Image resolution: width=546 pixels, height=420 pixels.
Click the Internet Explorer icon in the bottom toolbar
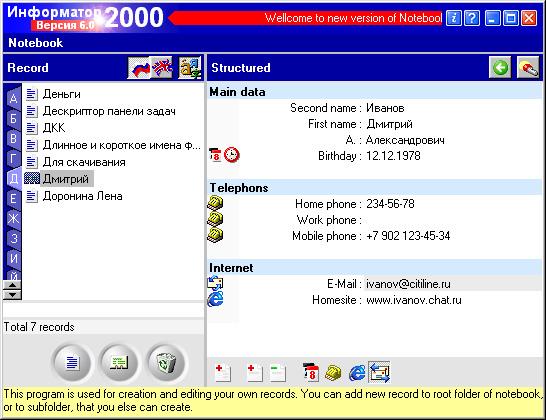(357, 373)
